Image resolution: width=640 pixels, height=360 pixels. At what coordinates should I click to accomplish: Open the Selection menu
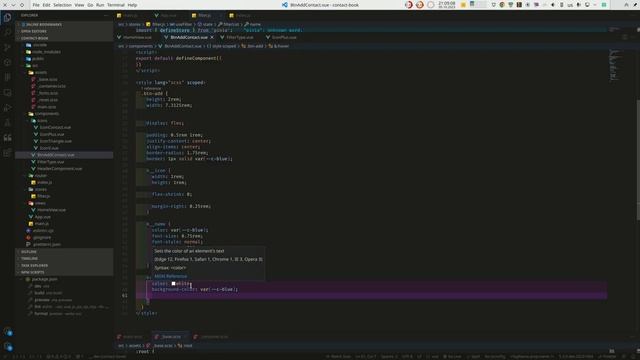62,5
